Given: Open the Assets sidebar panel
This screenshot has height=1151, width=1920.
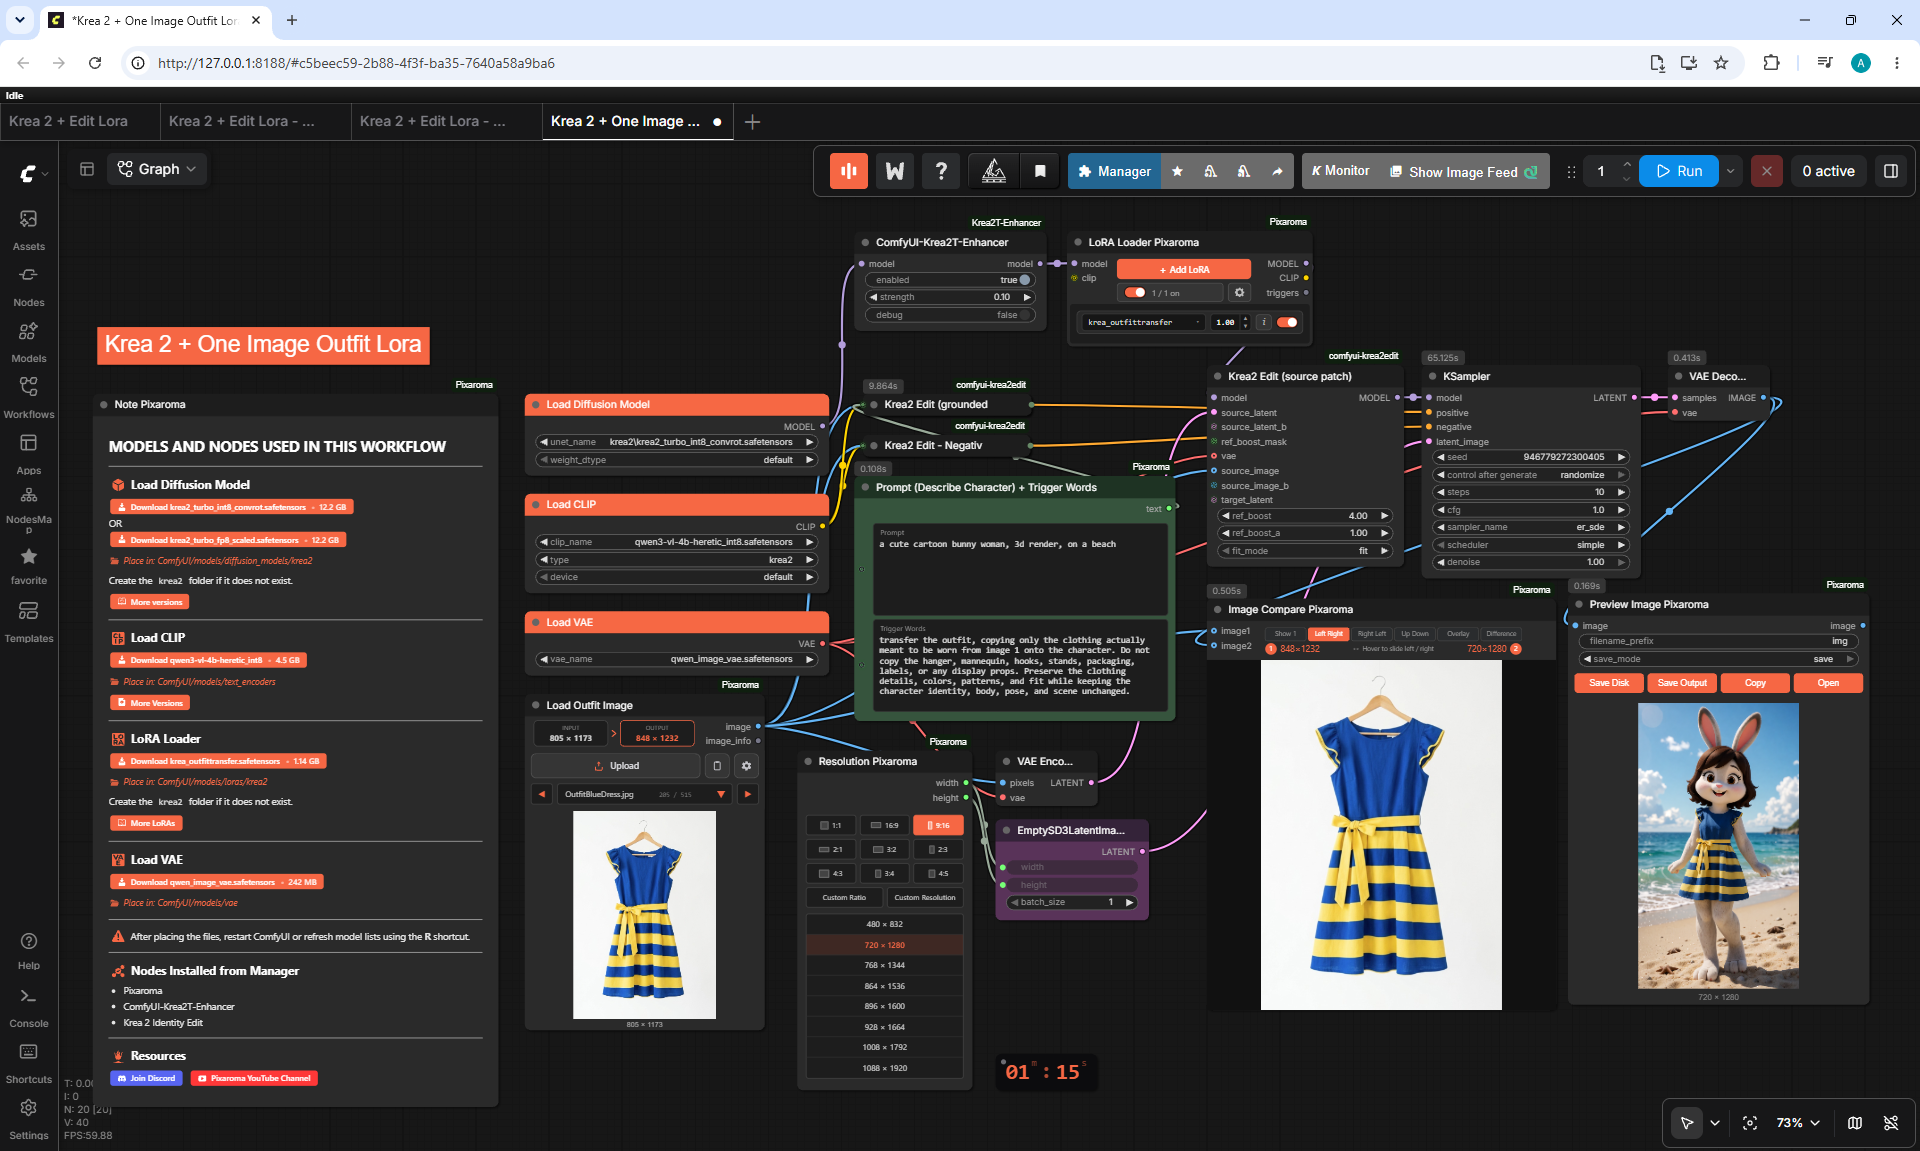Looking at the screenshot, I should click(x=28, y=229).
